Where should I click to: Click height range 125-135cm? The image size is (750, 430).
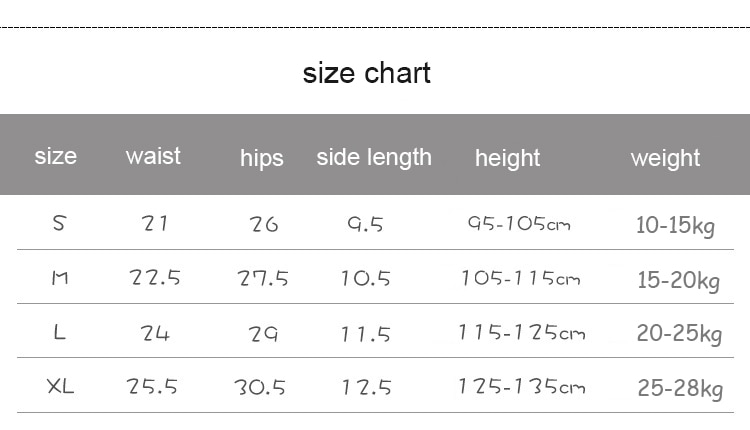point(522,386)
